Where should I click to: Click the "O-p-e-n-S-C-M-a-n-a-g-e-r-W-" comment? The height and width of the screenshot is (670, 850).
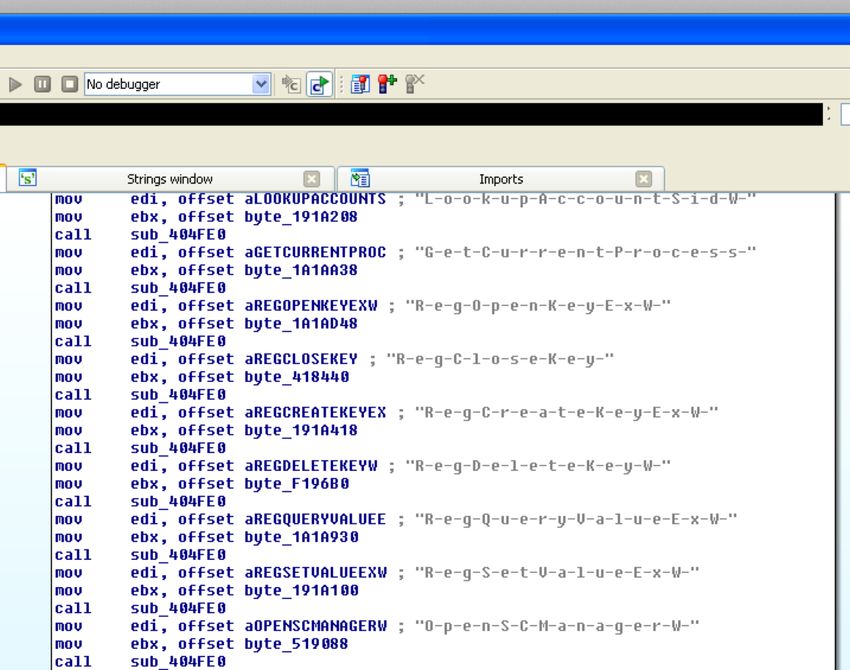coord(557,627)
